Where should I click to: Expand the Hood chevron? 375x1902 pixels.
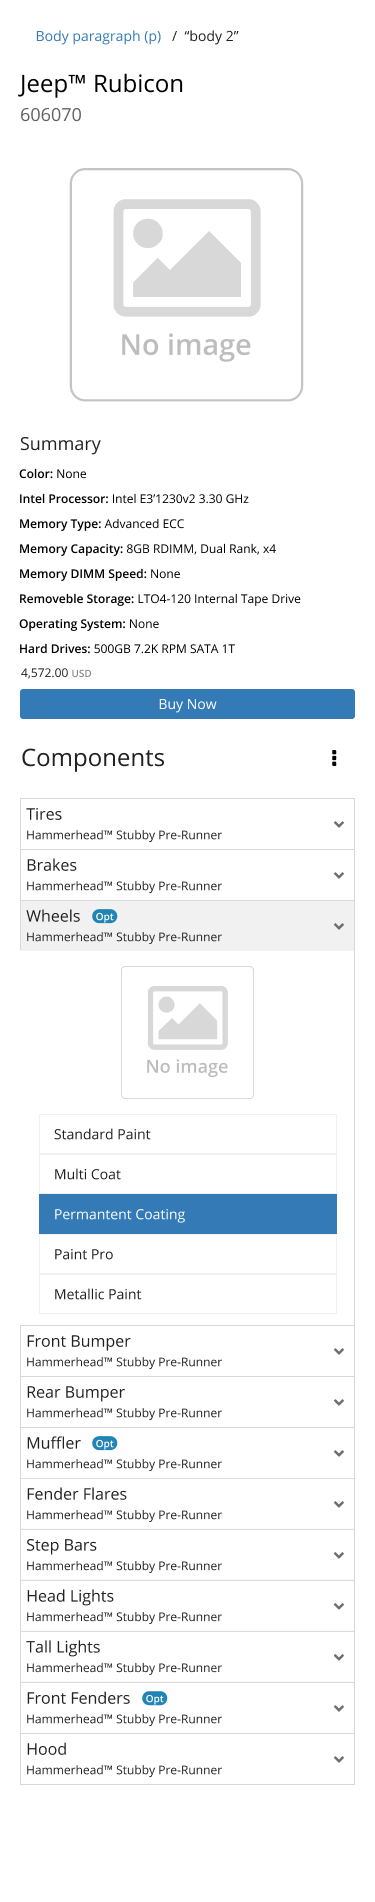pos(338,1759)
